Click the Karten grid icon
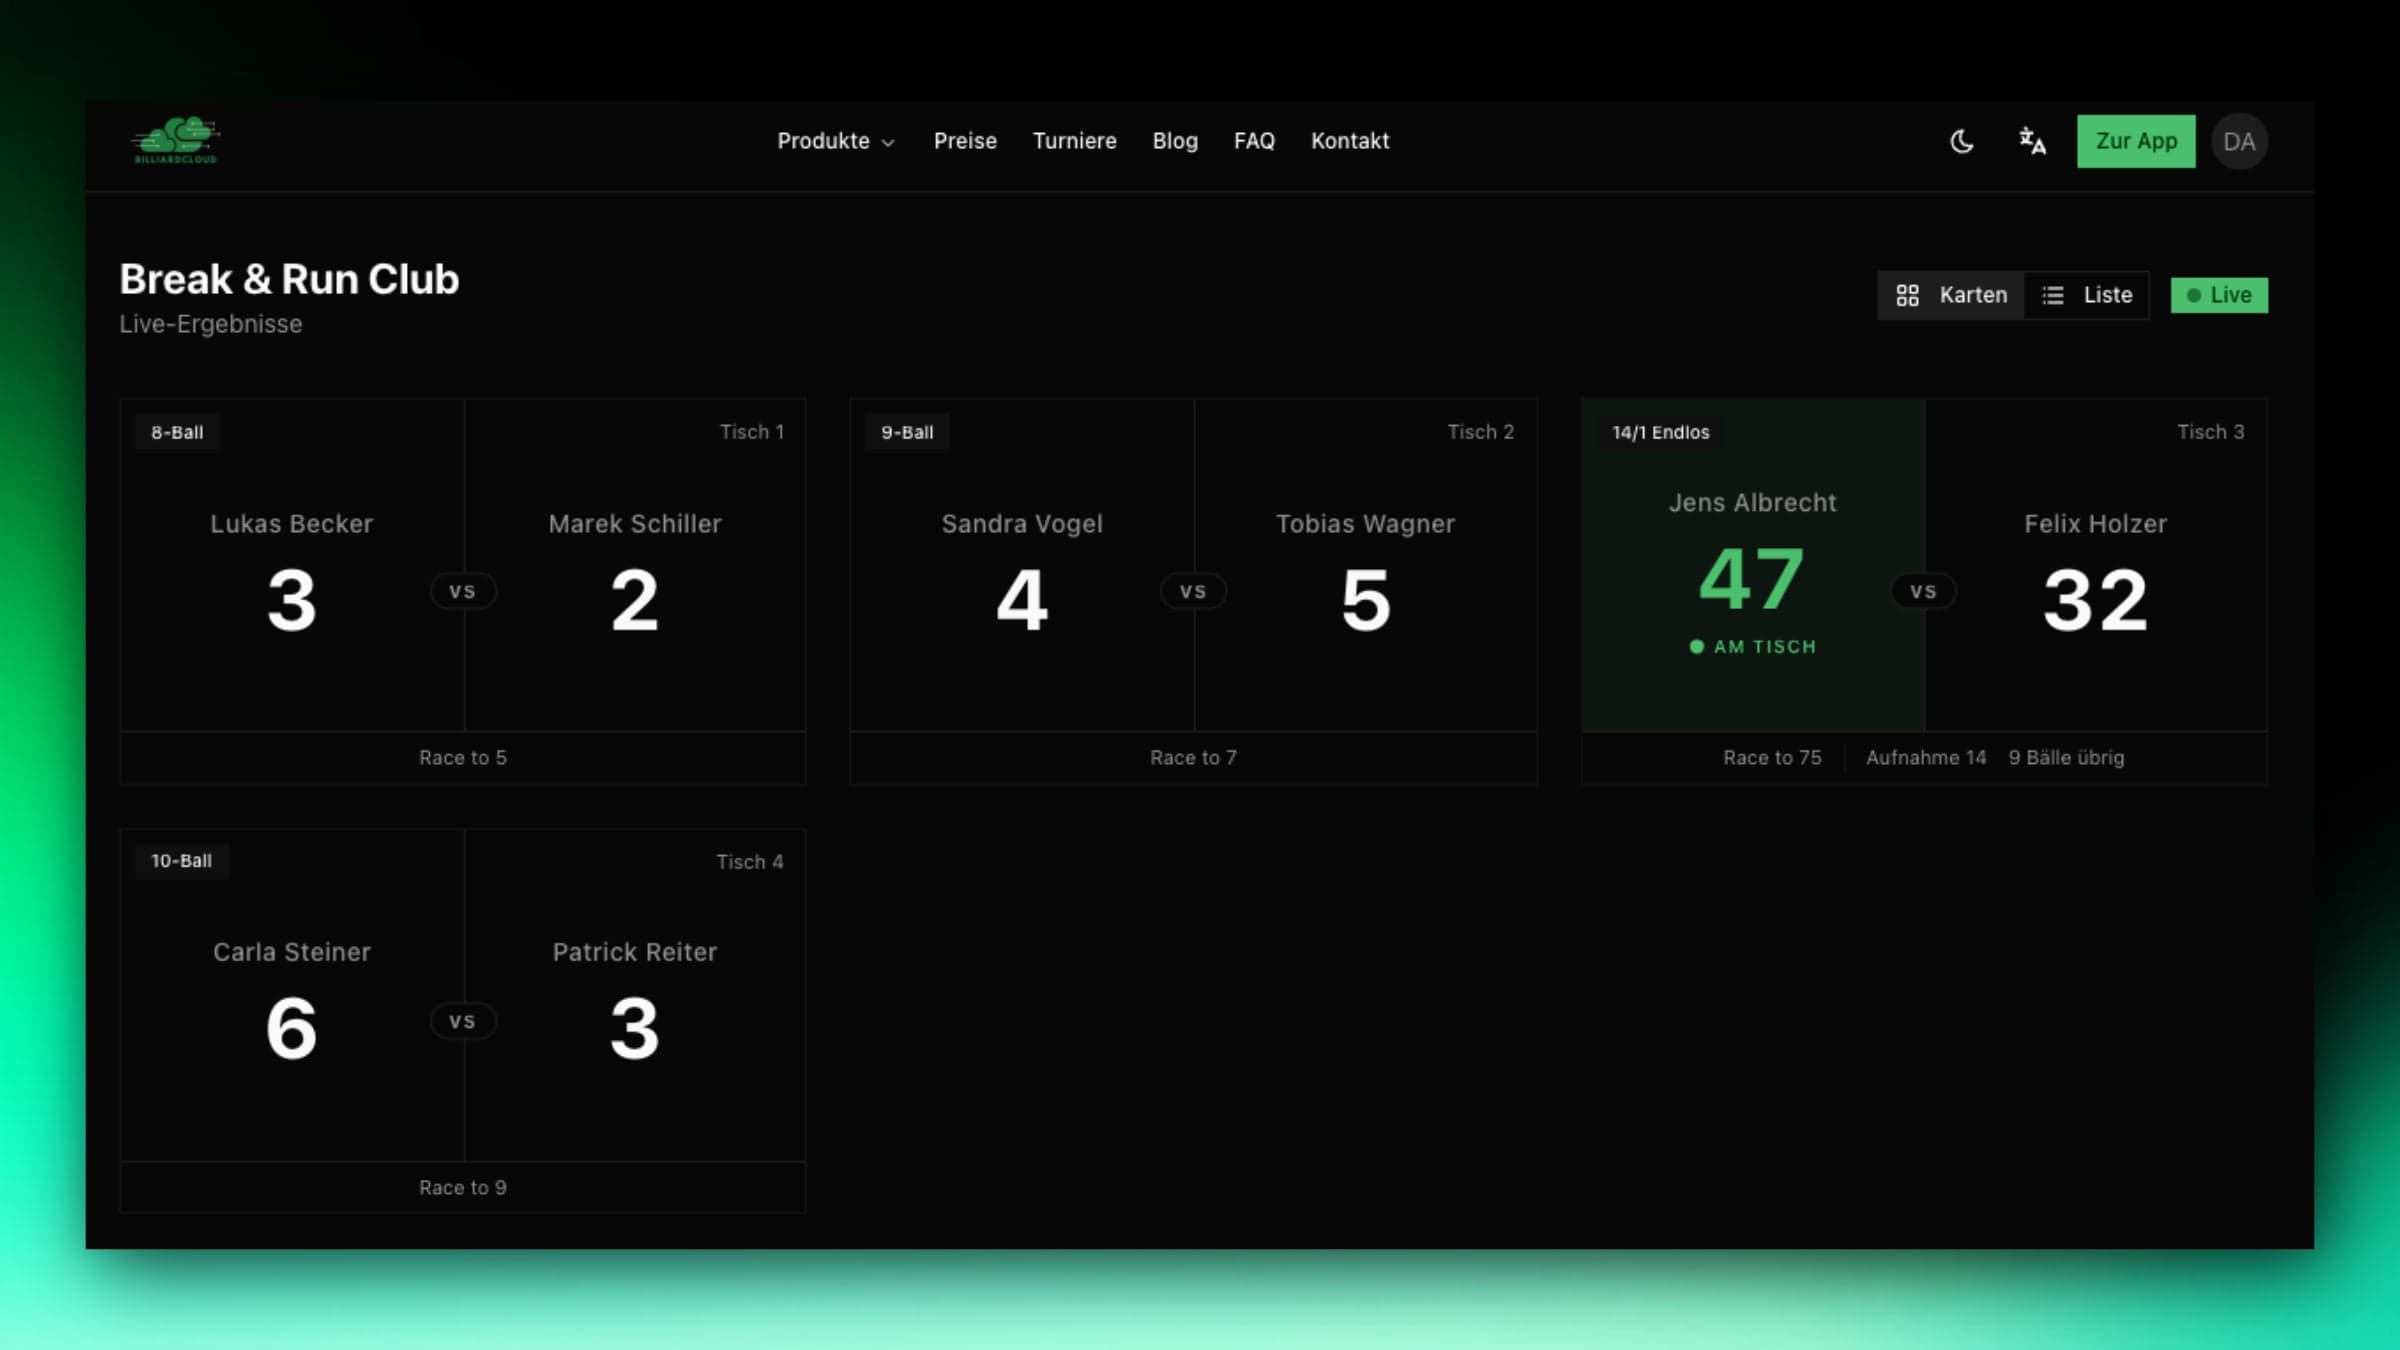The height and width of the screenshot is (1350, 2400). pos(1907,295)
